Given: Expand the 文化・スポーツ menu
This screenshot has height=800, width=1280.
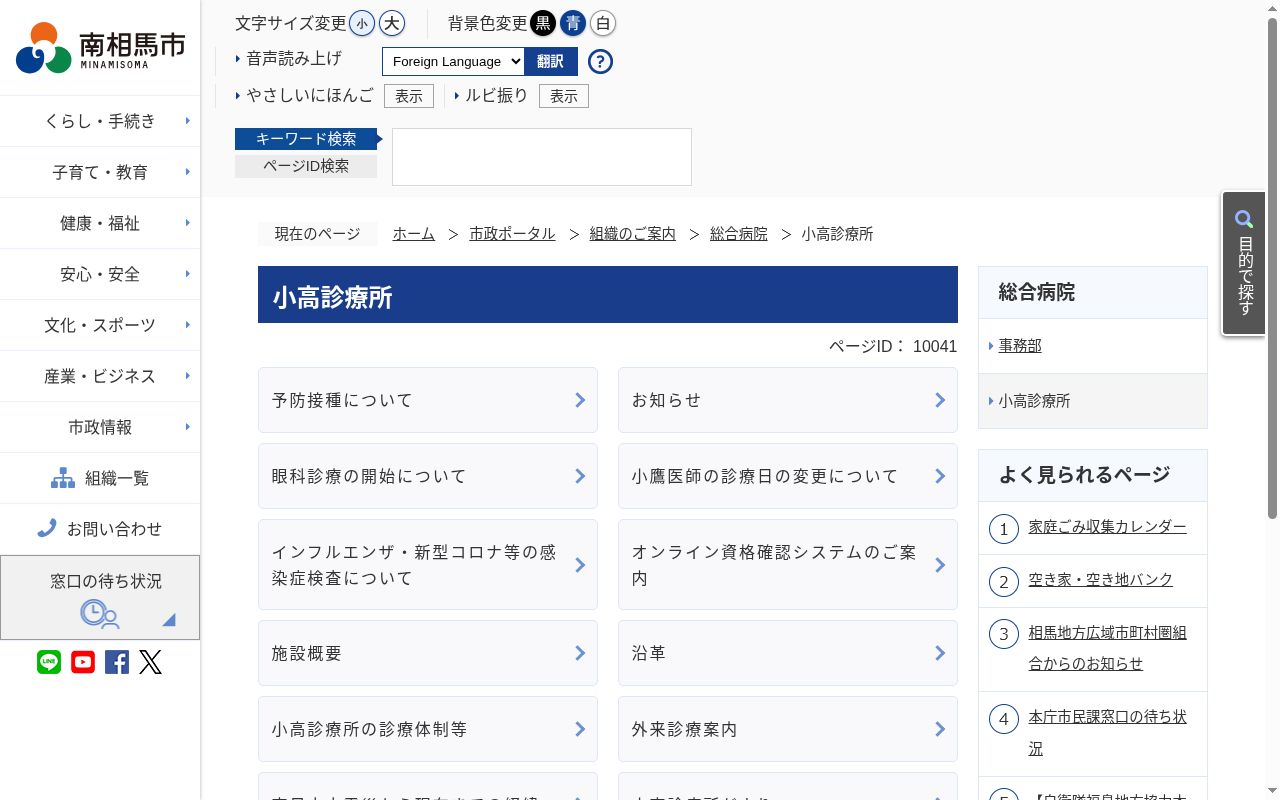Looking at the screenshot, I should (100, 325).
